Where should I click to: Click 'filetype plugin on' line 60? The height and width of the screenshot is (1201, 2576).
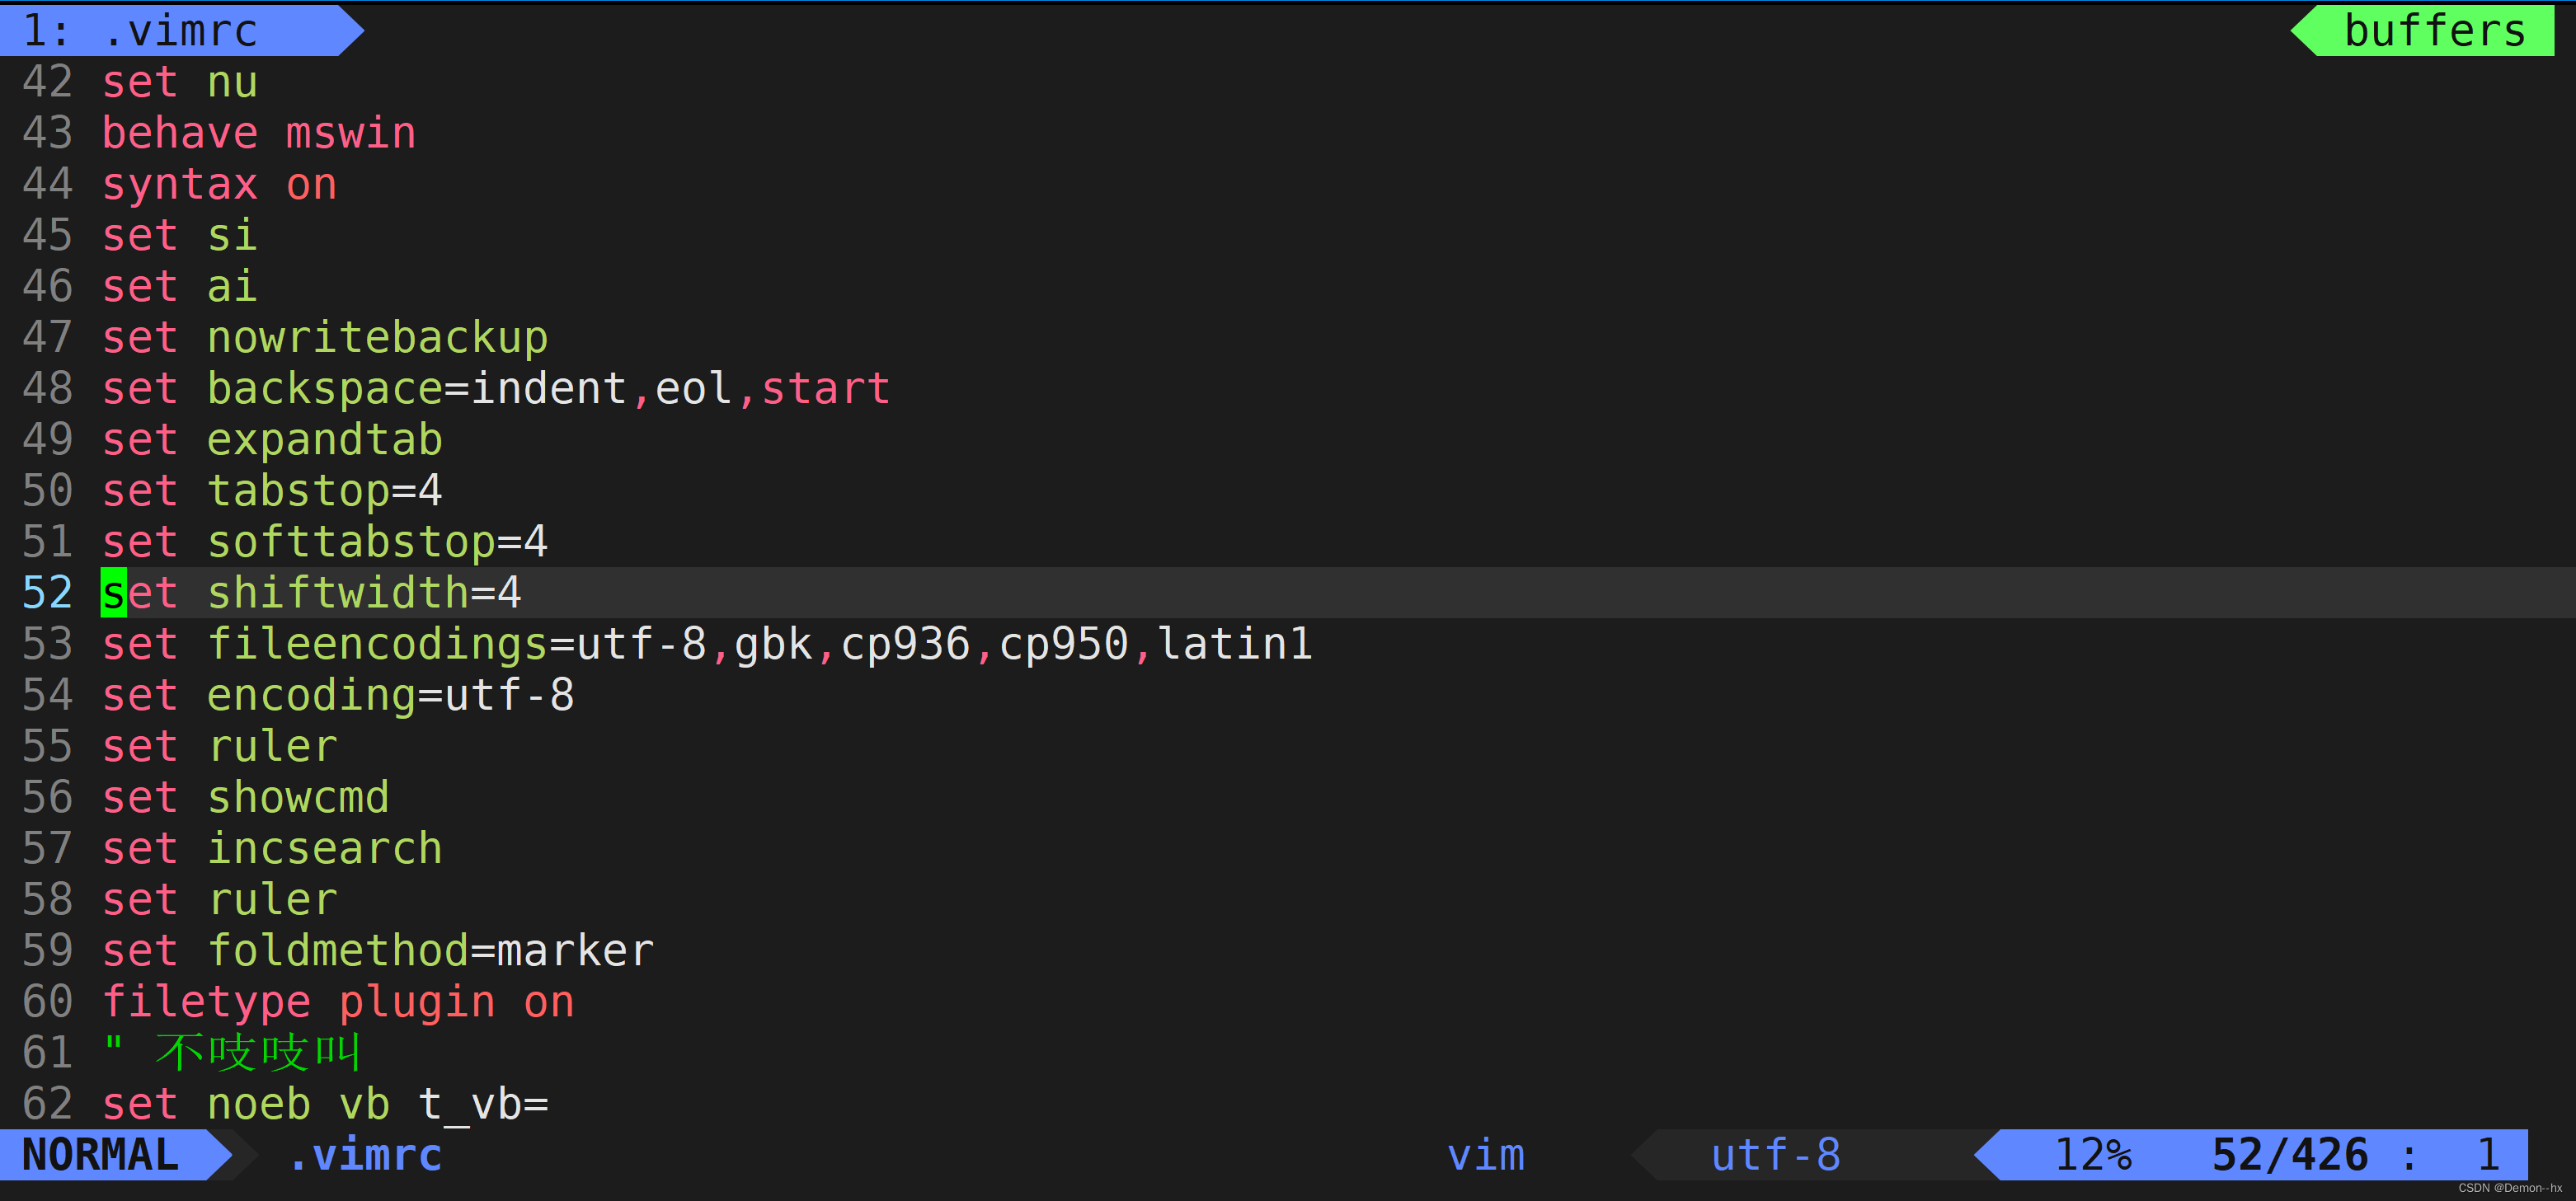[338, 1002]
